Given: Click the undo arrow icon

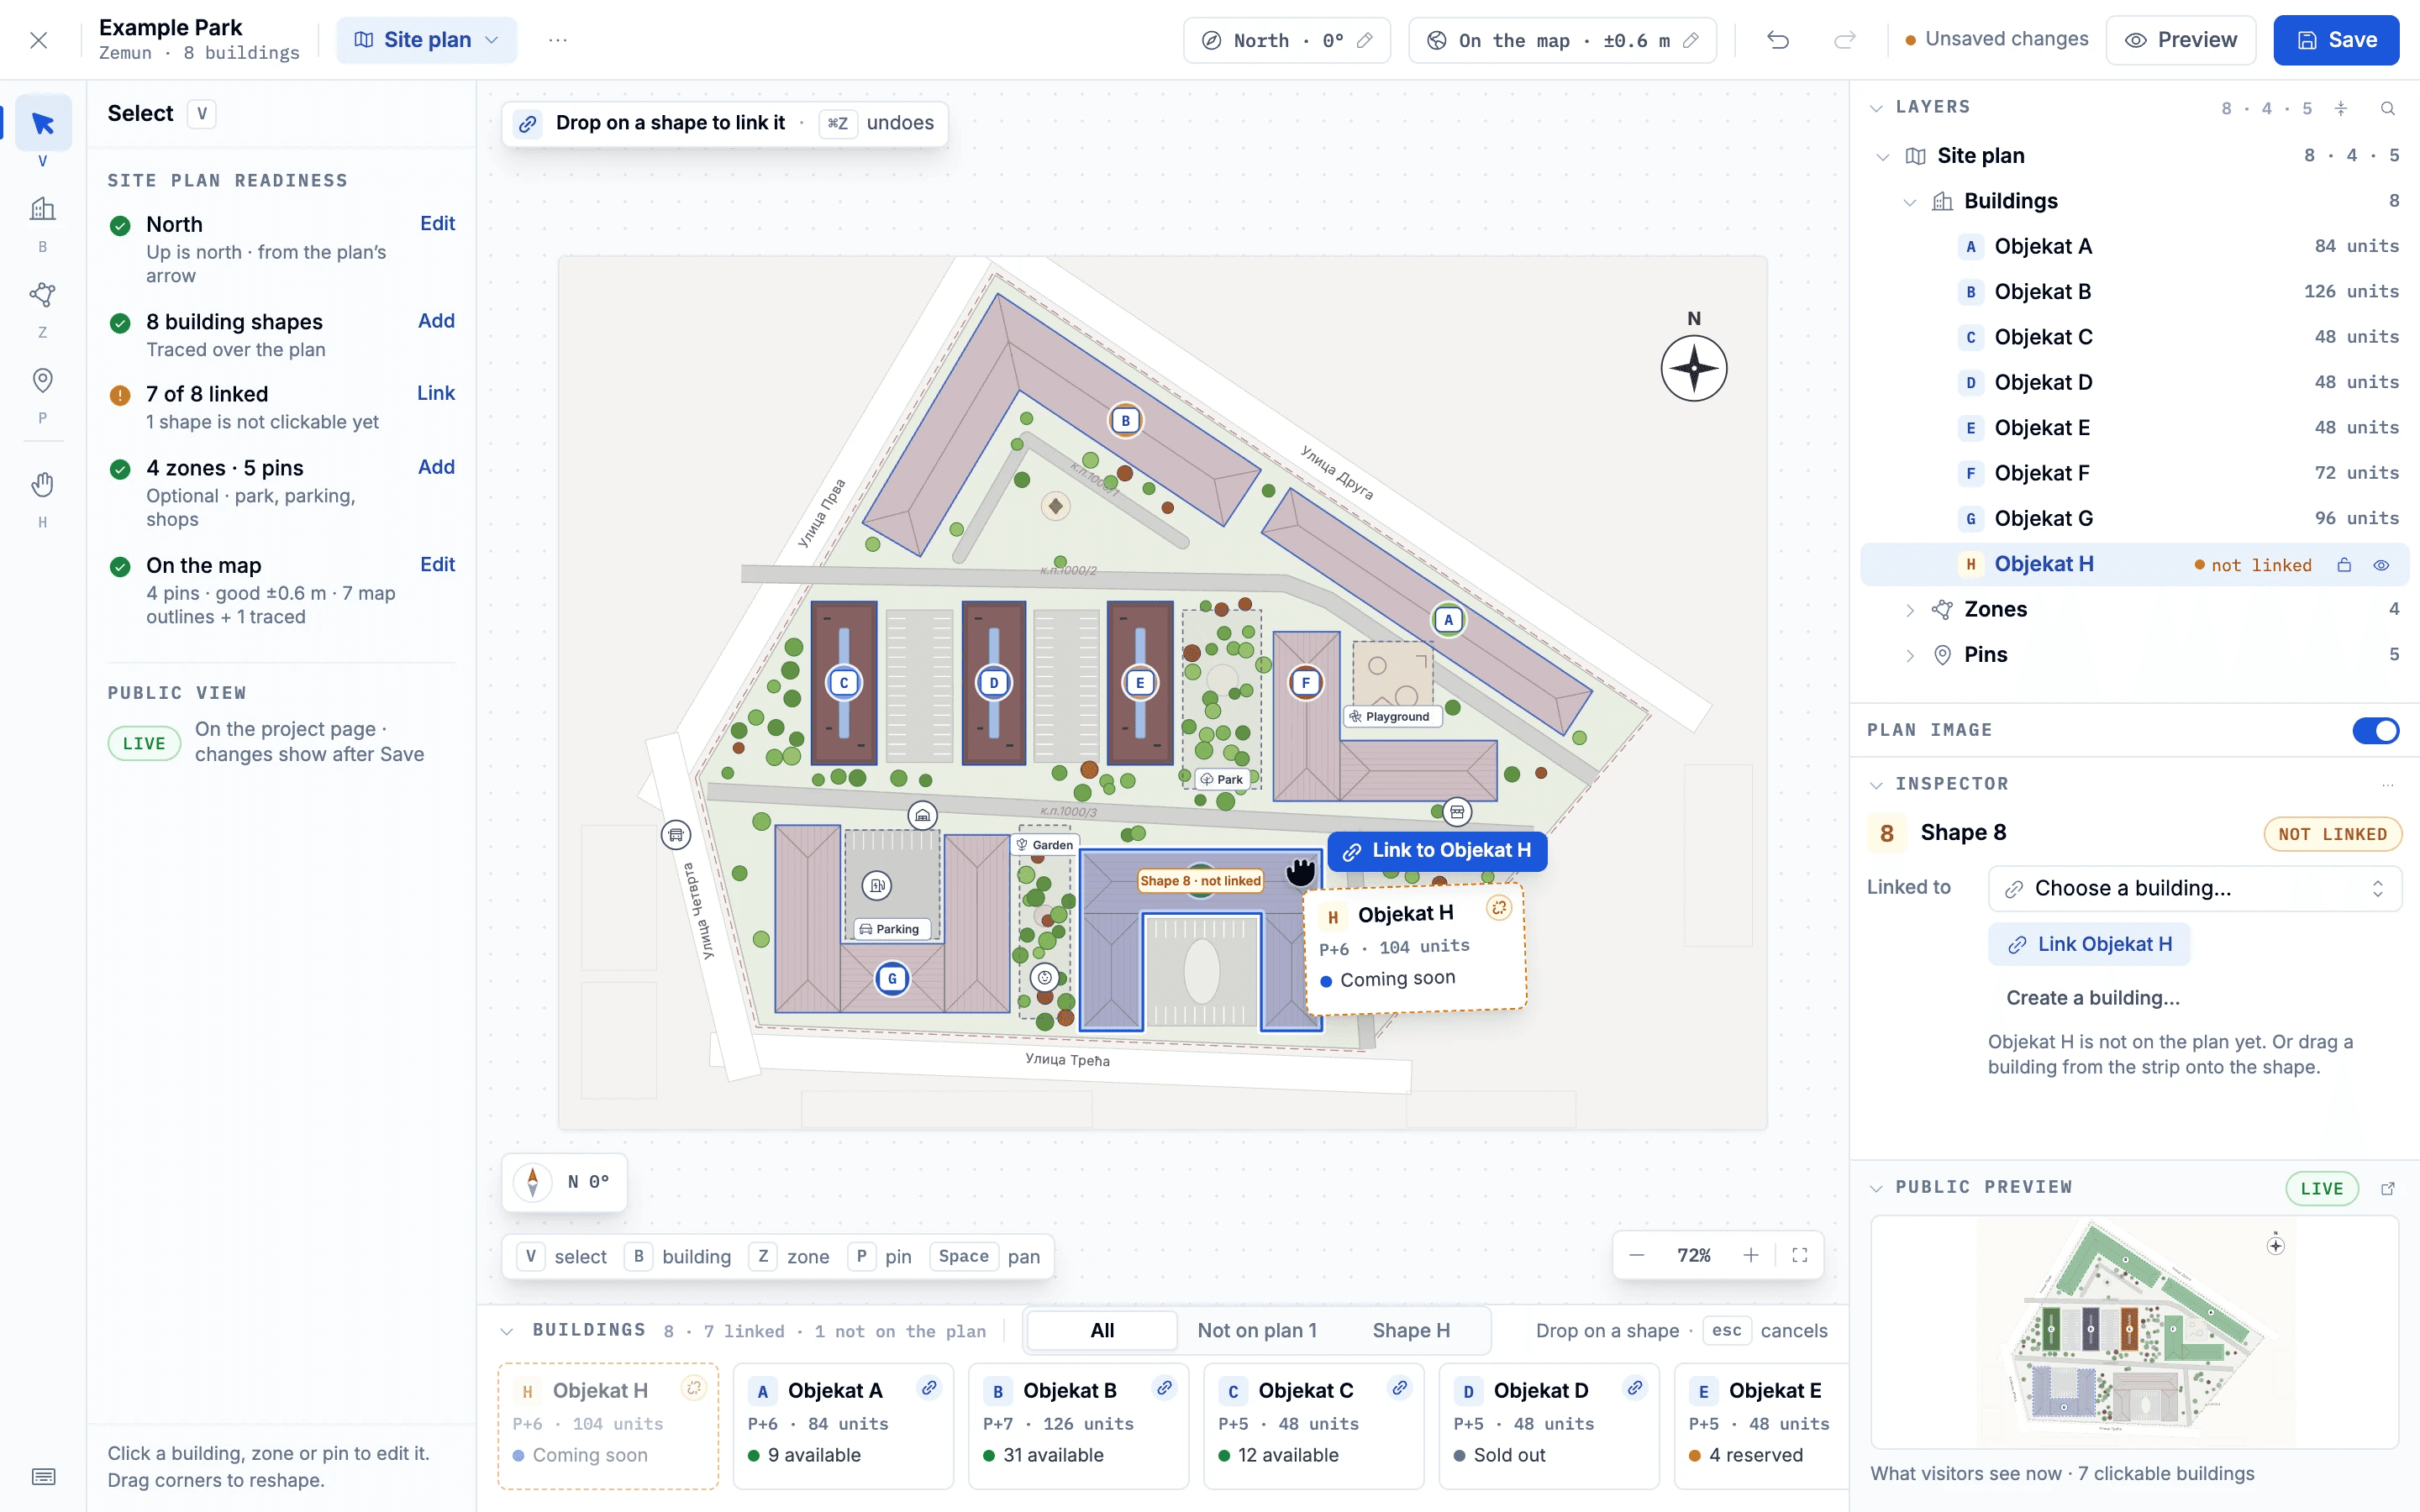Looking at the screenshot, I should point(1777,40).
